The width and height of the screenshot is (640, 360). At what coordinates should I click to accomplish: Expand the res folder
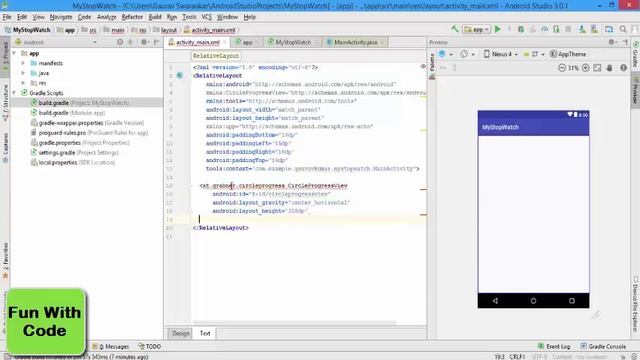click(23, 83)
